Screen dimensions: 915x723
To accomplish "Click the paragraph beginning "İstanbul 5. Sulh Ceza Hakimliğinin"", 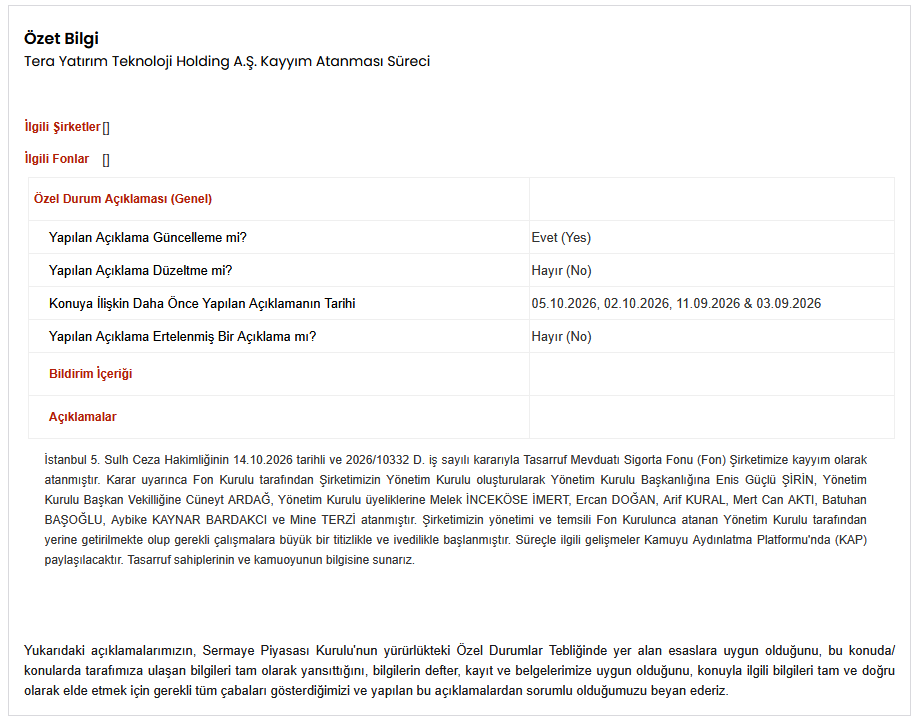I will coord(455,509).
